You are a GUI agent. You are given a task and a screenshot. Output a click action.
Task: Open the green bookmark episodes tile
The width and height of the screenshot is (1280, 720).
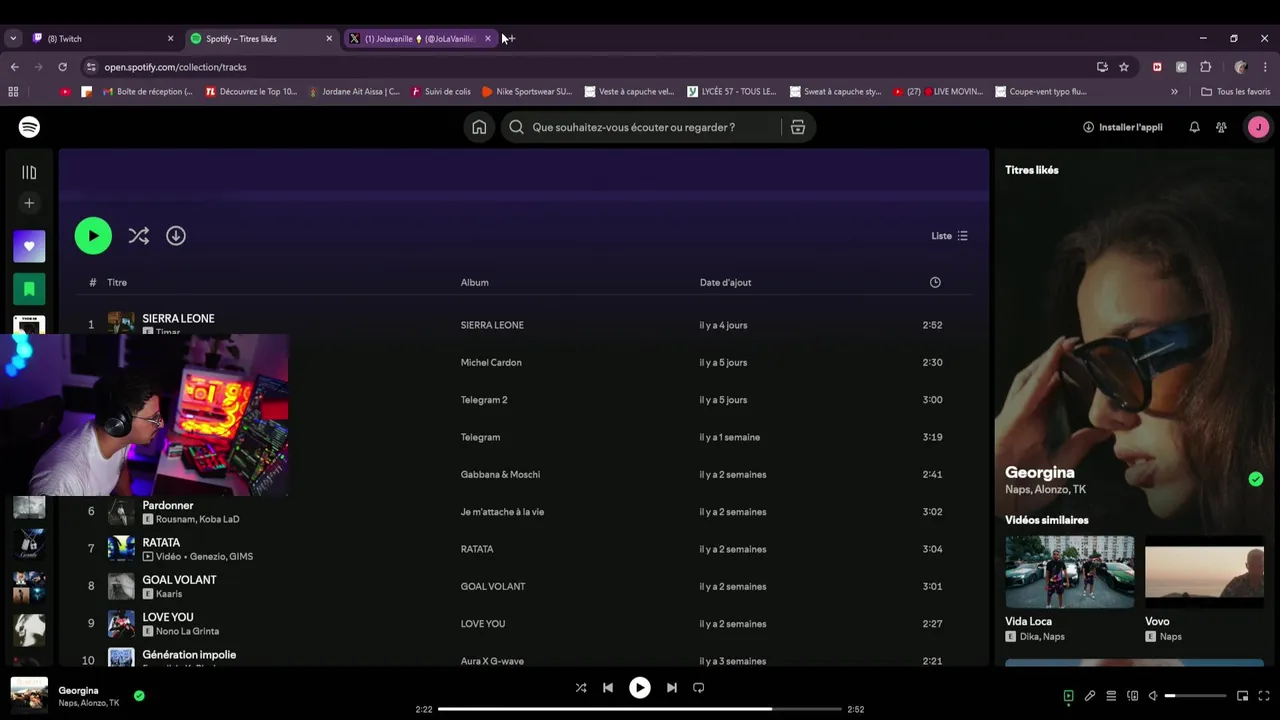[x=29, y=289]
